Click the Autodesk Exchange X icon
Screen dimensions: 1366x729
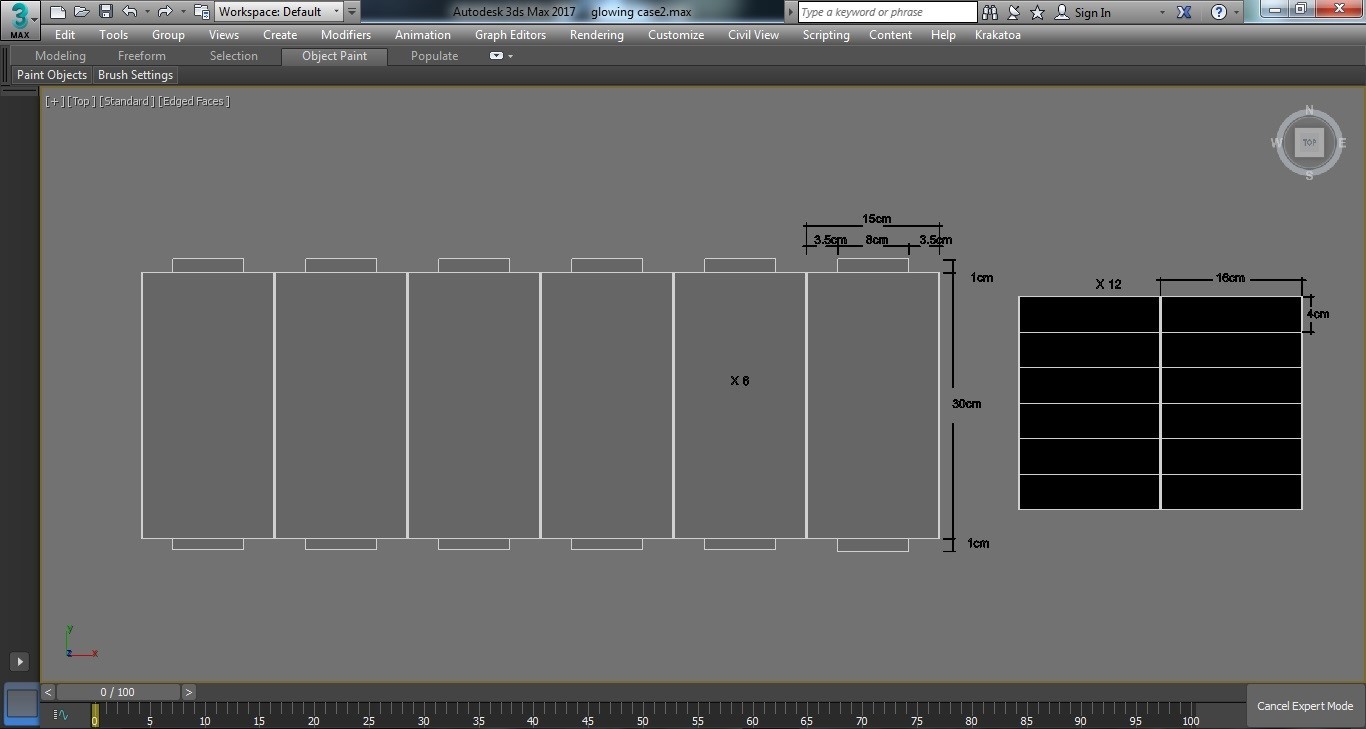point(1184,12)
